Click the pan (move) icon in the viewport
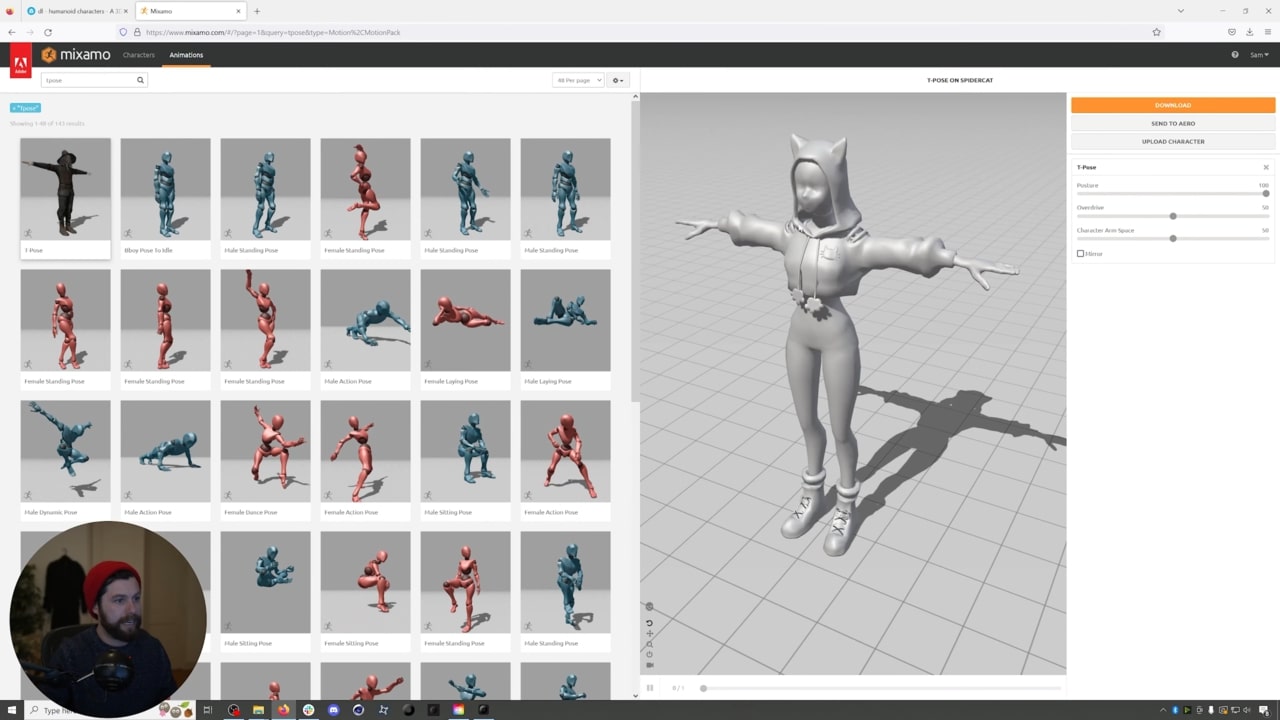This screenshot has height=720, width=1280. coord(649,634)
